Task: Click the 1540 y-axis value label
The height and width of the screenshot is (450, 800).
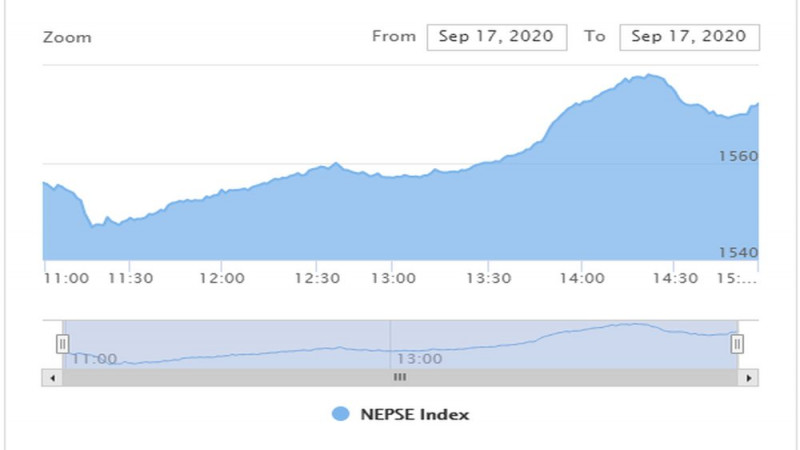Action: click(x=738, y=252)
